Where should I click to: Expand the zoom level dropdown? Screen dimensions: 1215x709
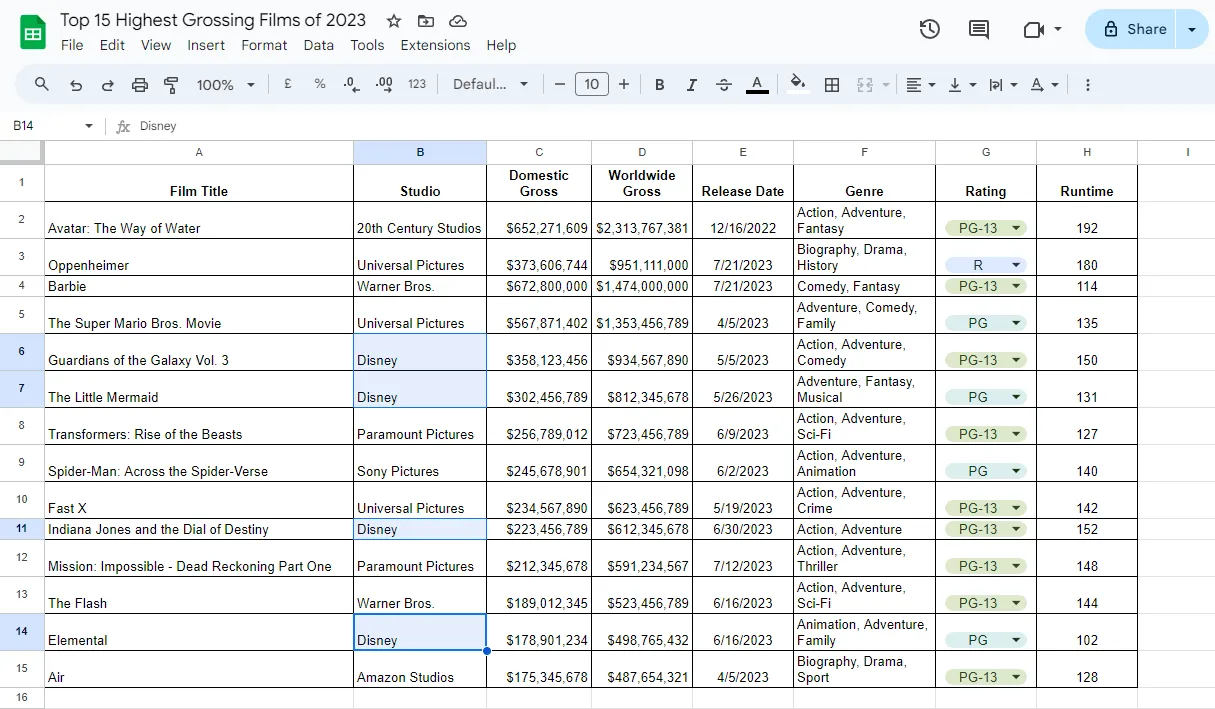[251, 85]
